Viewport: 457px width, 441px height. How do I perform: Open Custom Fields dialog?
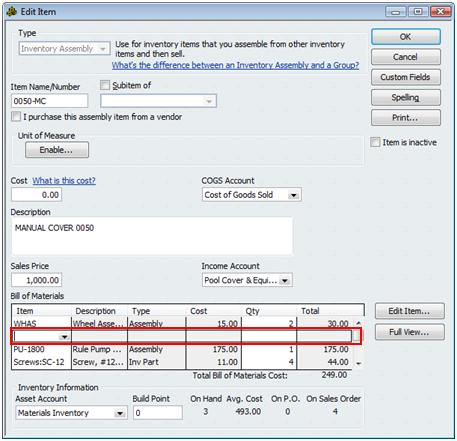(x=406, y=77)
